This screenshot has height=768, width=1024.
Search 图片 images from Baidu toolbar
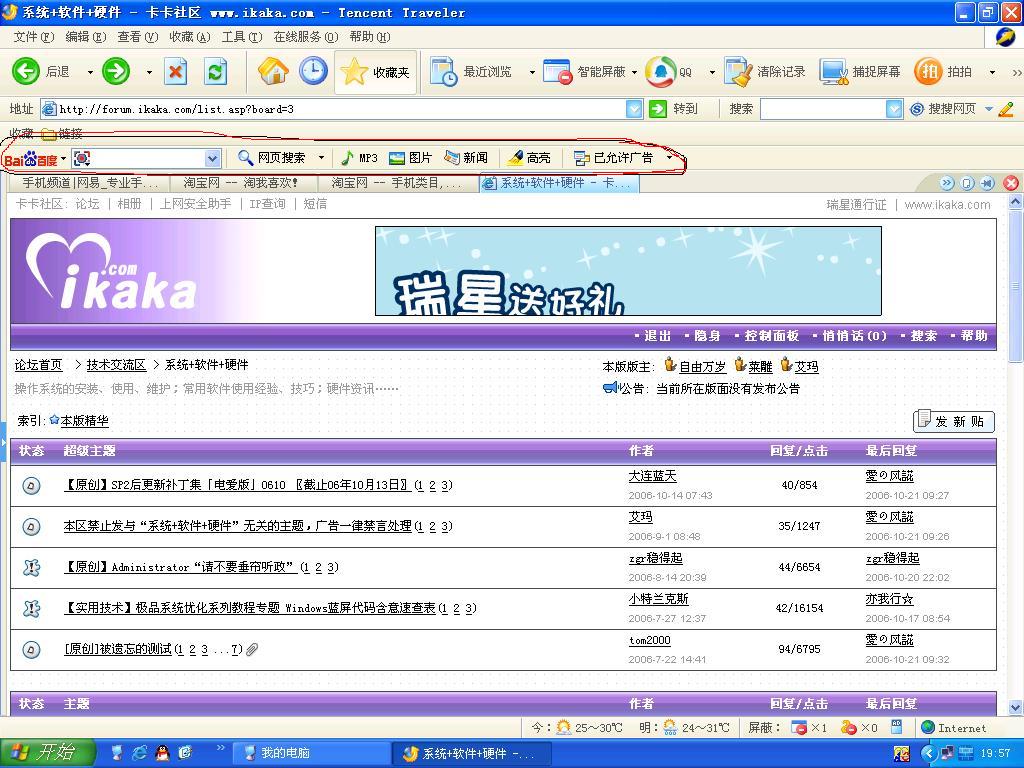[x=410, y=157]
